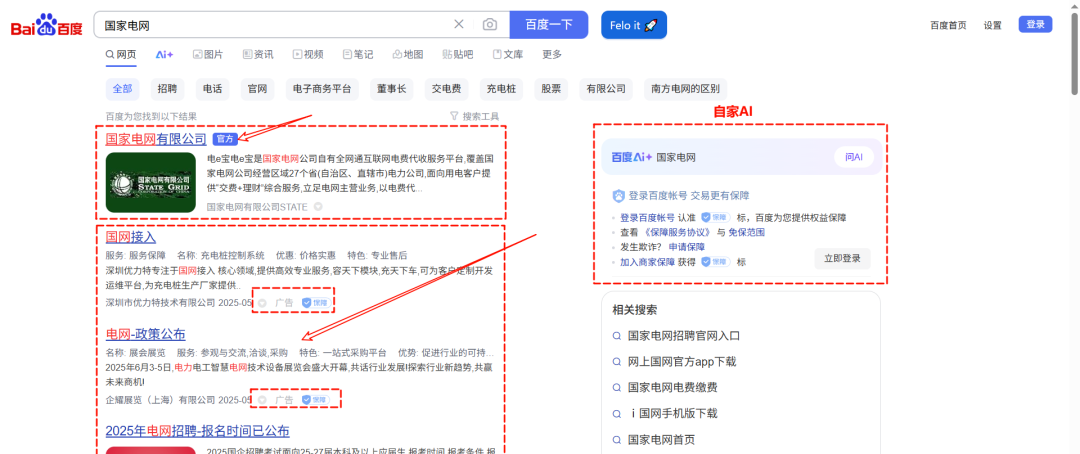This screenshot has height=454, width=1080.
Task: Open 搜索工具 filter
Action: (474, 116)
